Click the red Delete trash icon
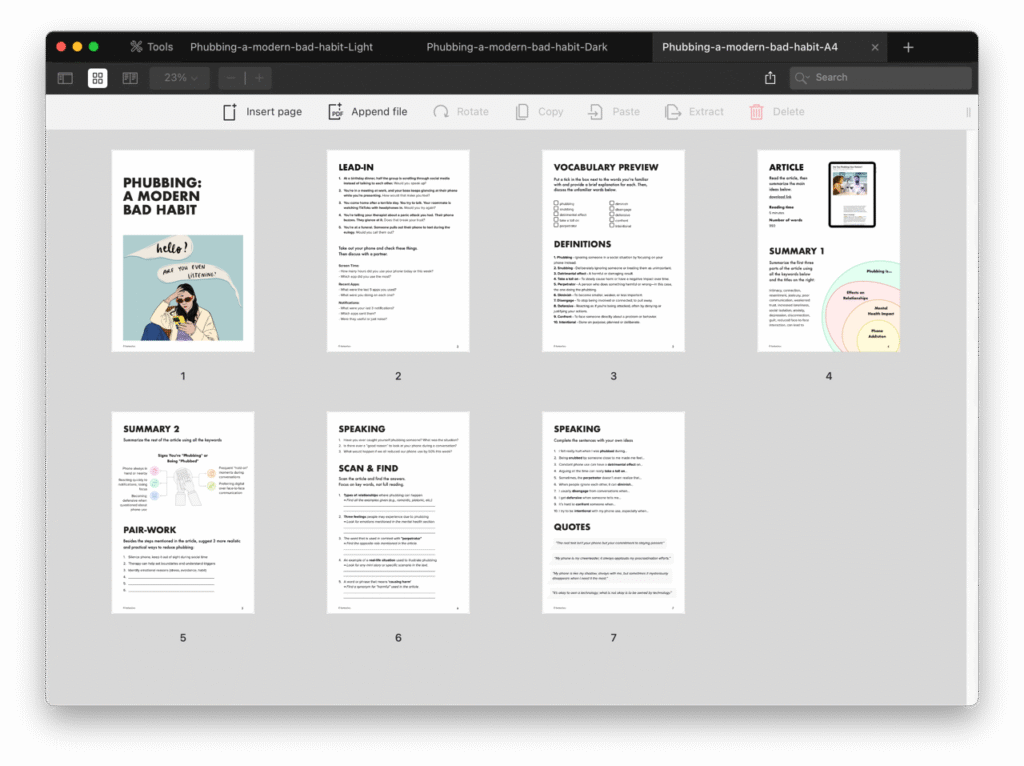The width and height of the screenshot is (1024, 766). pos(757,112)
